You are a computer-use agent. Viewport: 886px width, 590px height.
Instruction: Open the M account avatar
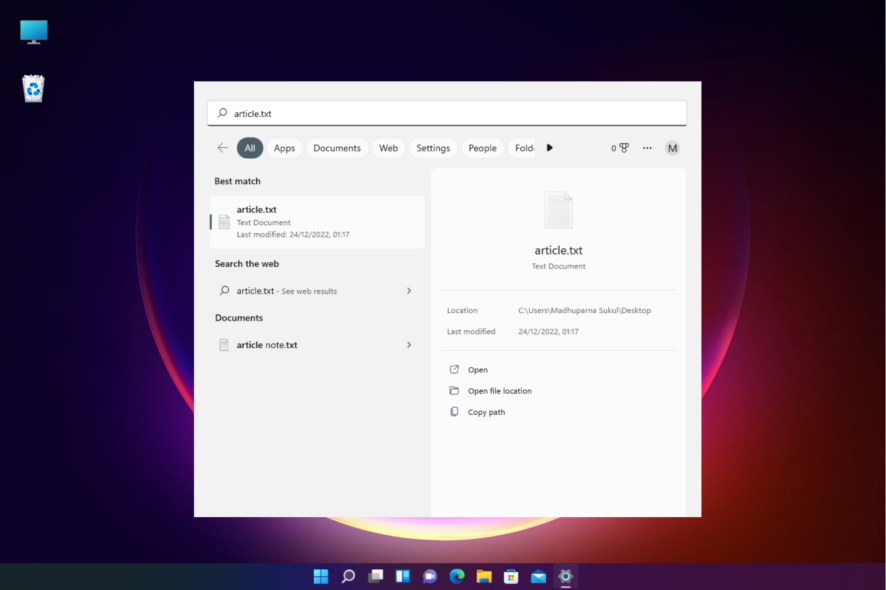click(x=672, y=147)
